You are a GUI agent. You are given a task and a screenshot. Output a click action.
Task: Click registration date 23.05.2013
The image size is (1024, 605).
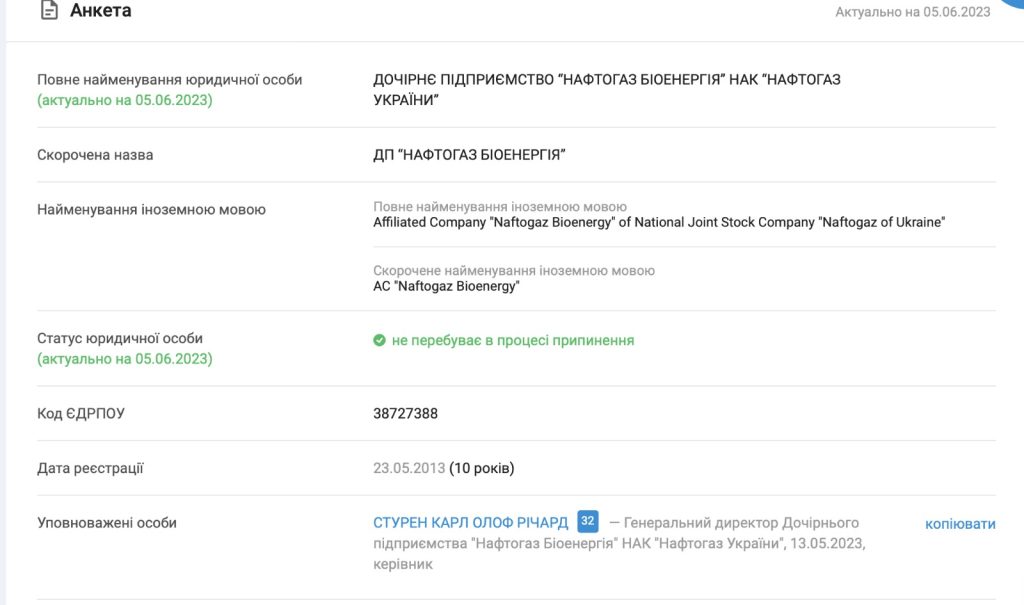coord(408,468)
